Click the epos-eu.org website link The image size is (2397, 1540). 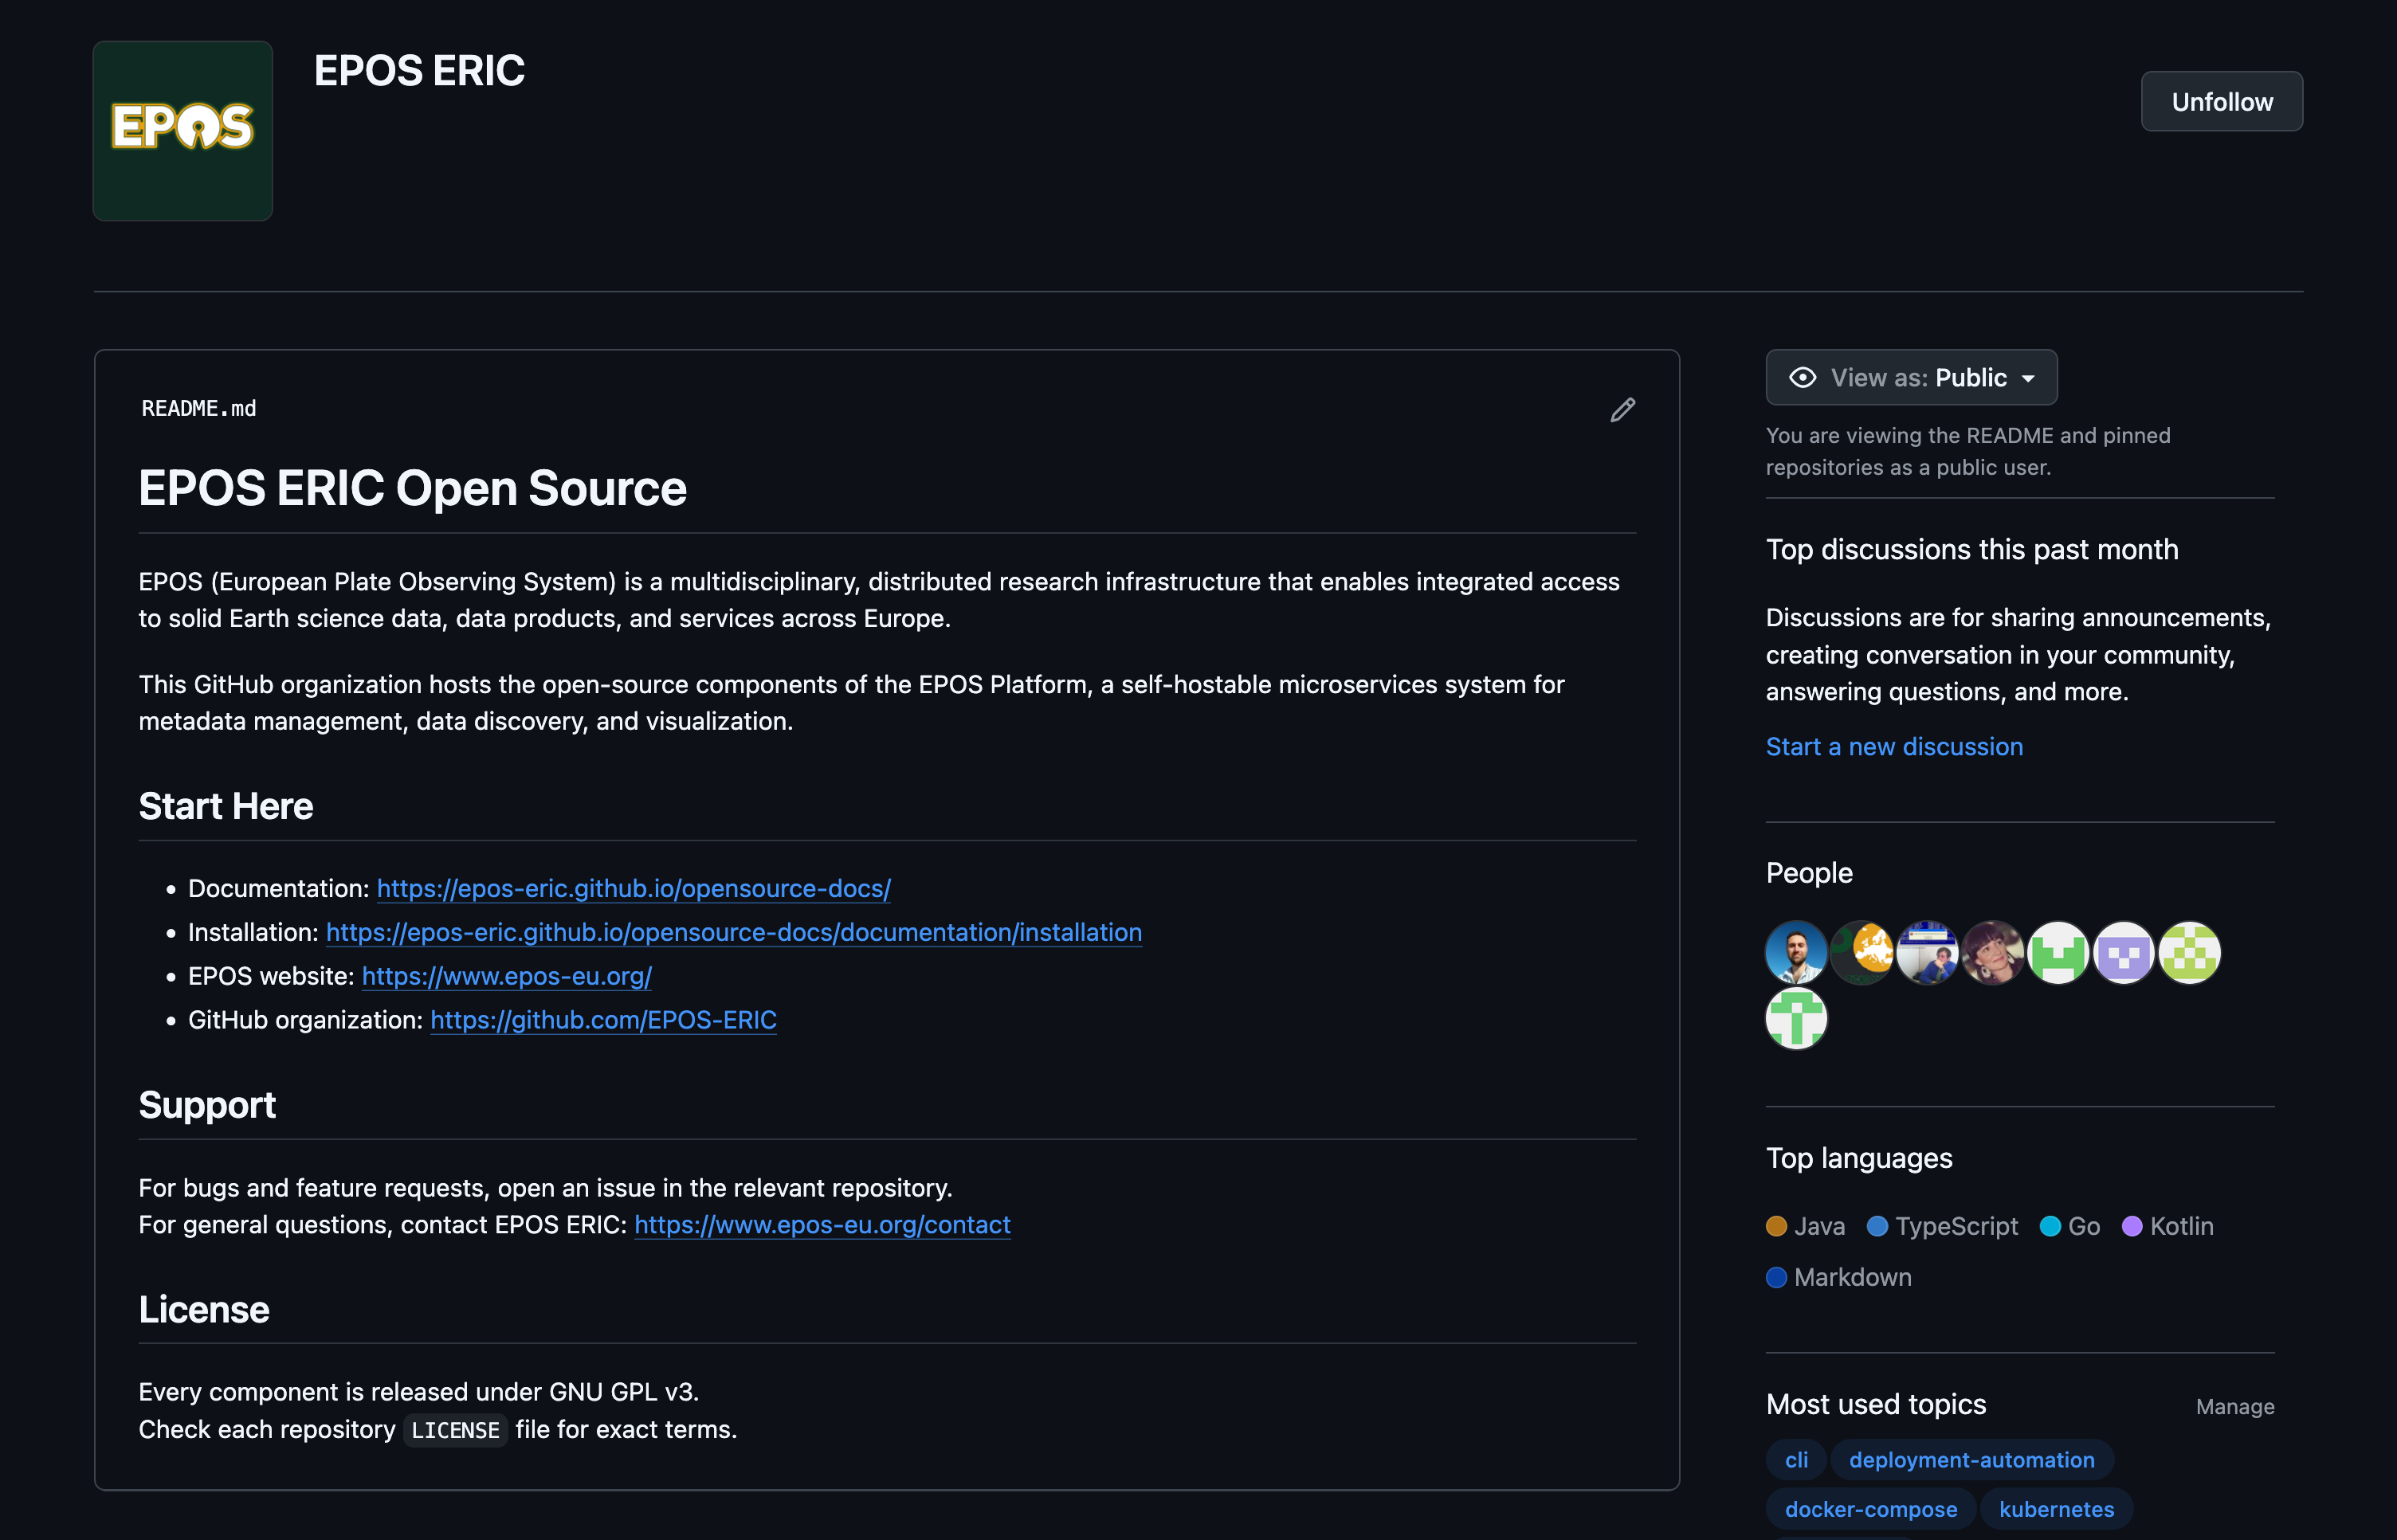pyautogui.click(x=506, y=976)
